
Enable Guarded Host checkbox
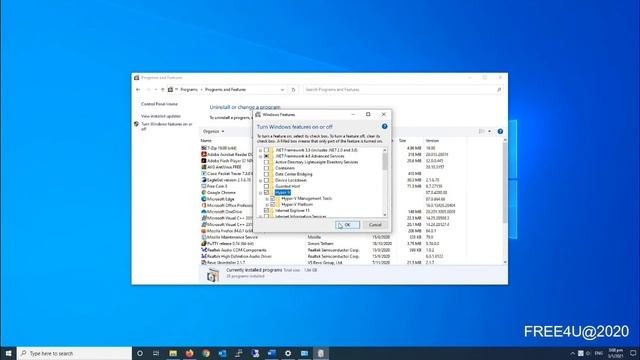[266, 186]
